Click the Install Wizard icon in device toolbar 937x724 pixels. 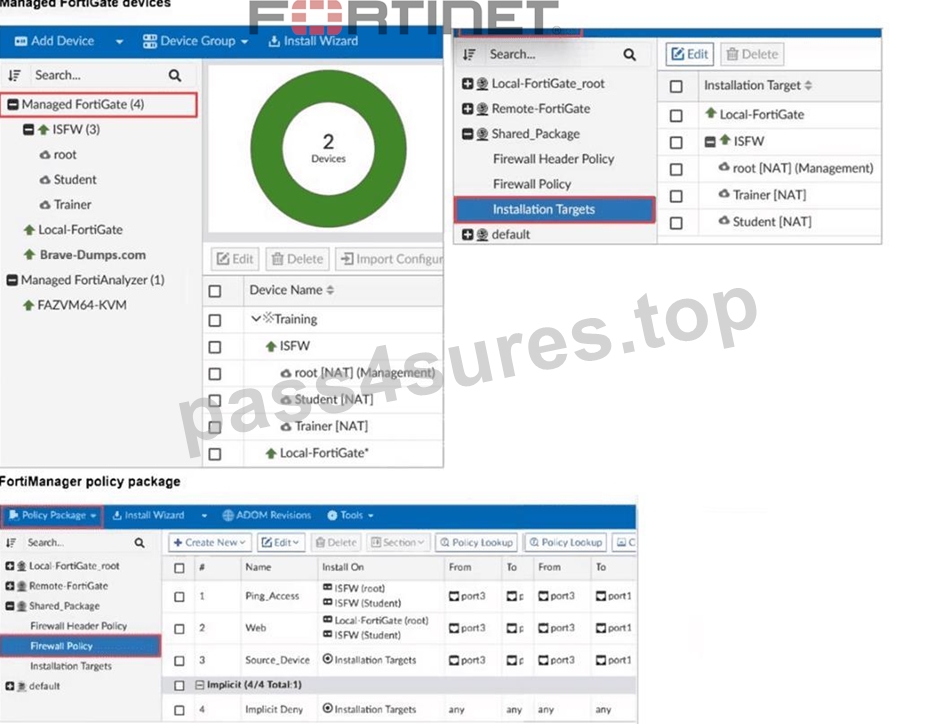pyautogui.click(x=274, y=41)
